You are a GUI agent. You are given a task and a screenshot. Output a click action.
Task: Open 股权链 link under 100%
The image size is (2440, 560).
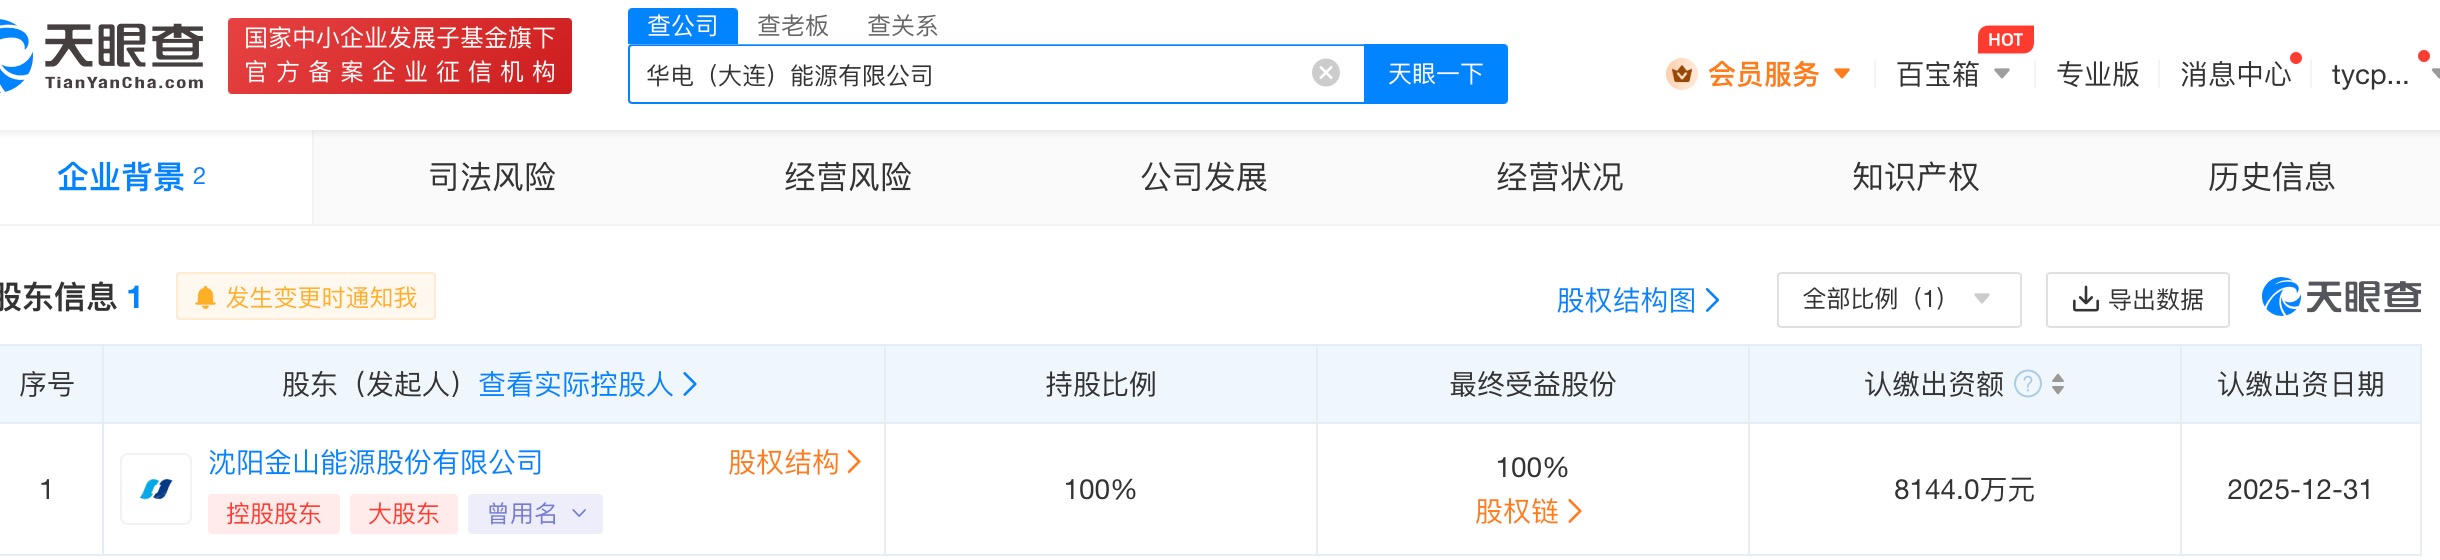1528,512
